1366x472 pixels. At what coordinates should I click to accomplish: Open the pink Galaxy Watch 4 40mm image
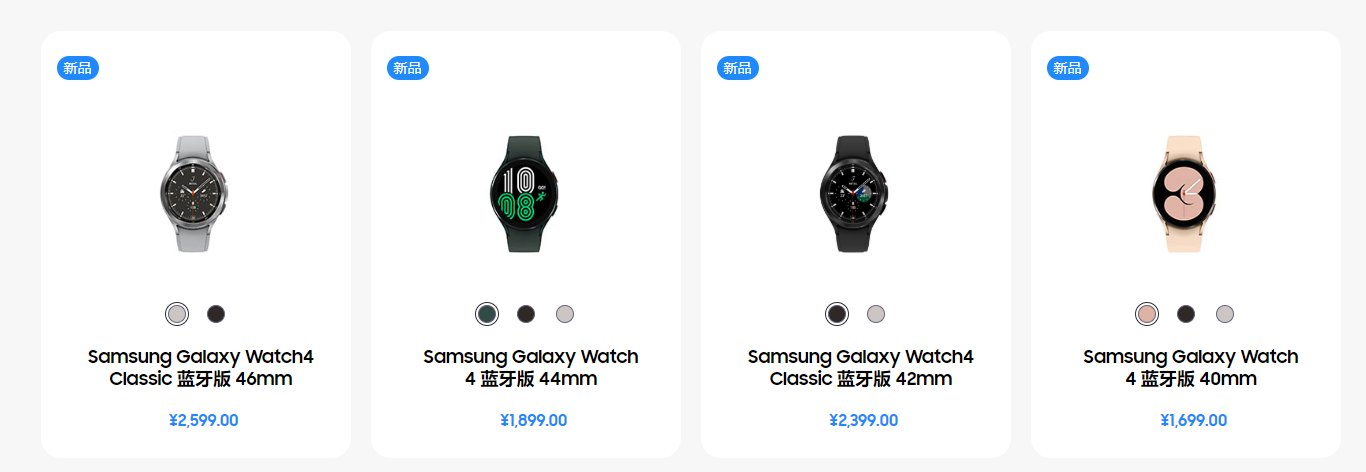(1184, 193)
